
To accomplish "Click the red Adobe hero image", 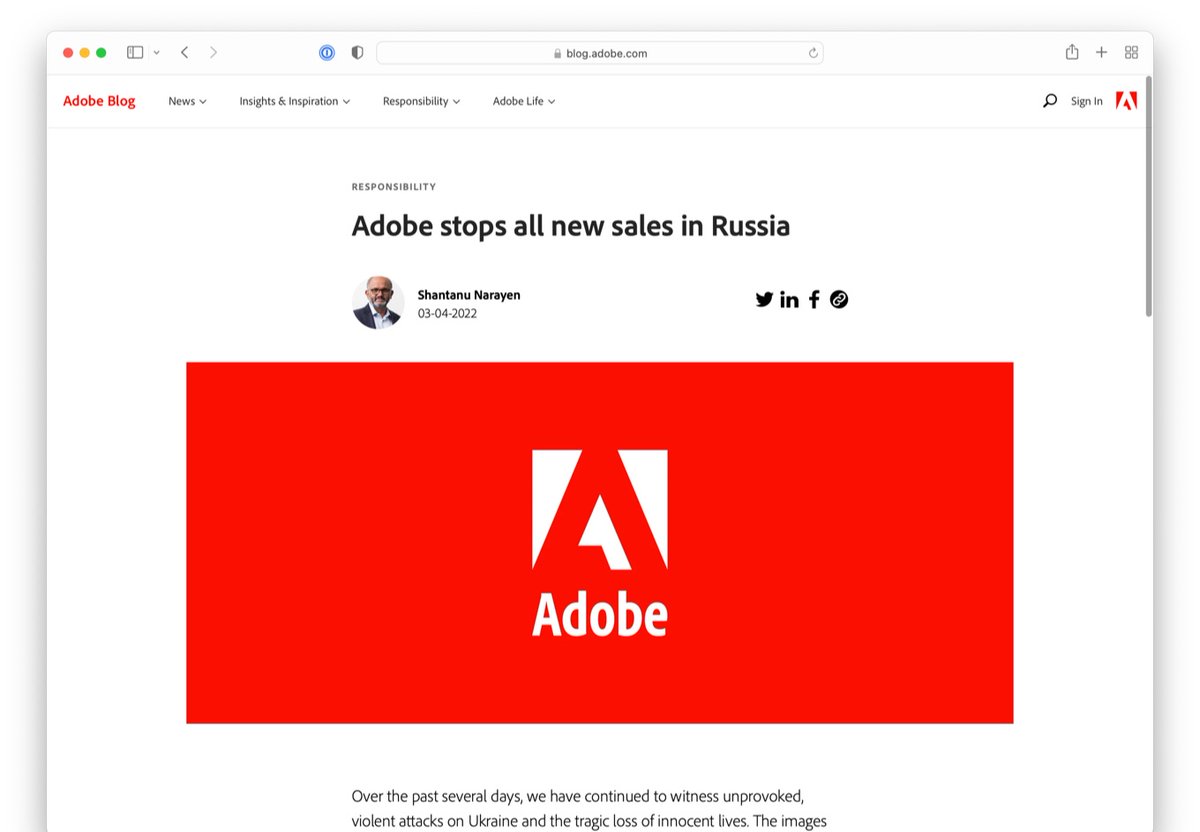I will 600,543.
